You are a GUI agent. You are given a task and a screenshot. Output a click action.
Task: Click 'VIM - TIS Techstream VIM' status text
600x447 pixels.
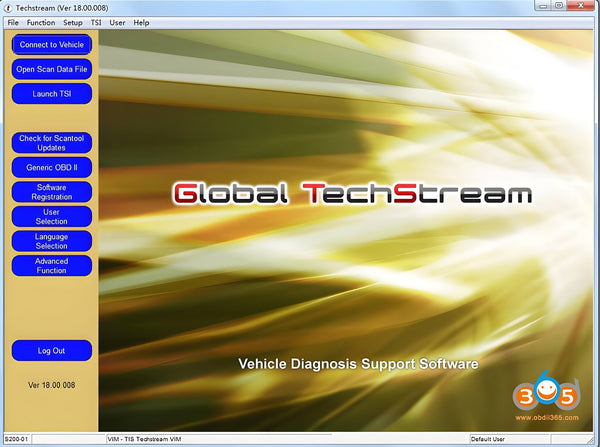tap(144, 439)
